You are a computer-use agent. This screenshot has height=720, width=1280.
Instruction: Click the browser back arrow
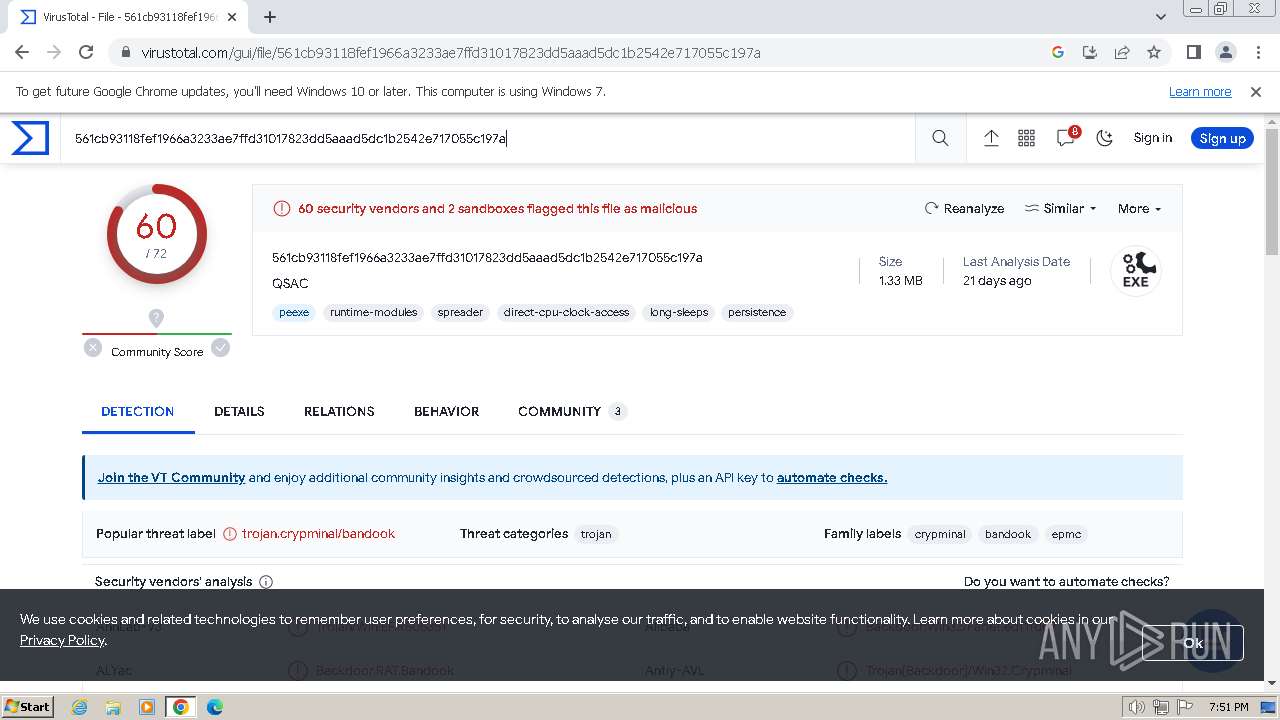22,52
